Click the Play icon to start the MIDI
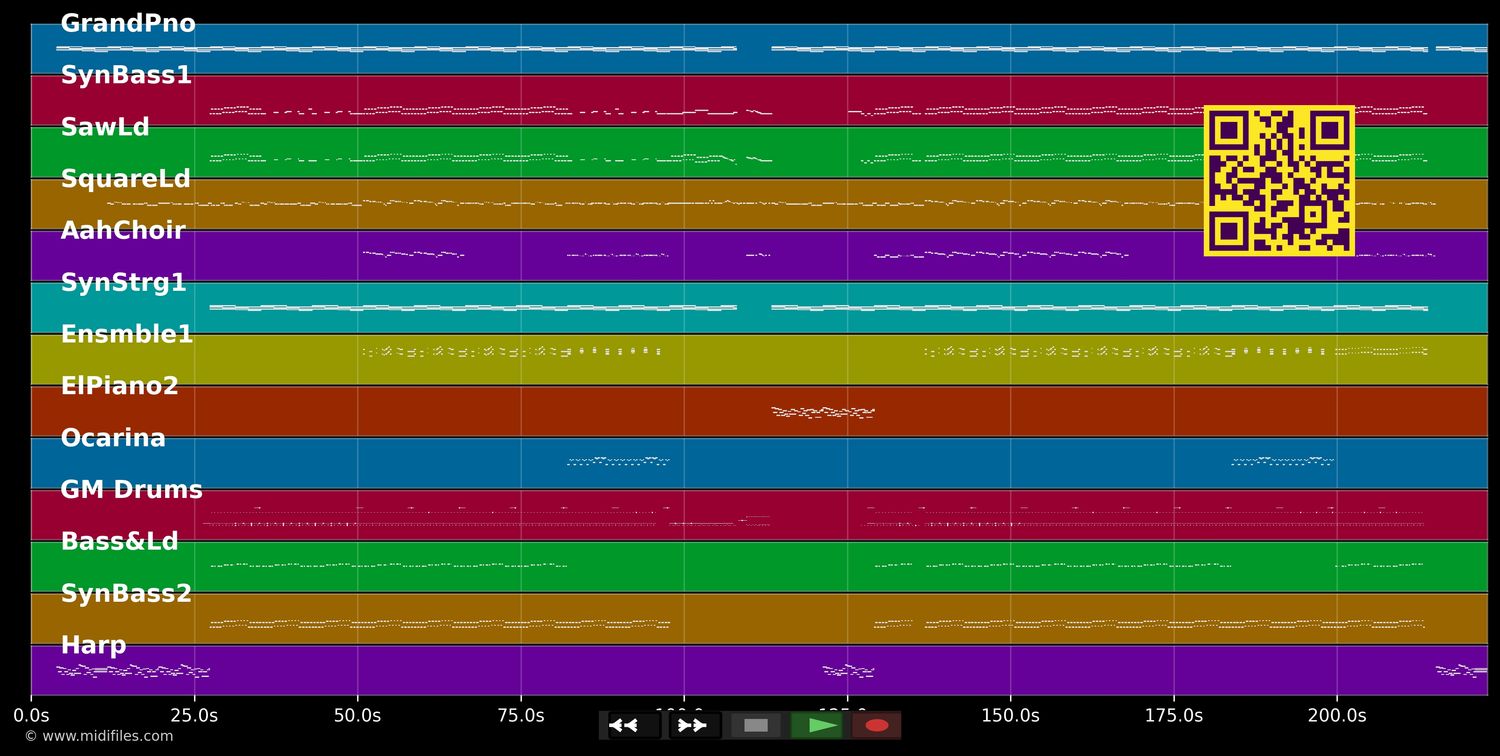This screenshot has width=1500, height=756. pos(818,725)
